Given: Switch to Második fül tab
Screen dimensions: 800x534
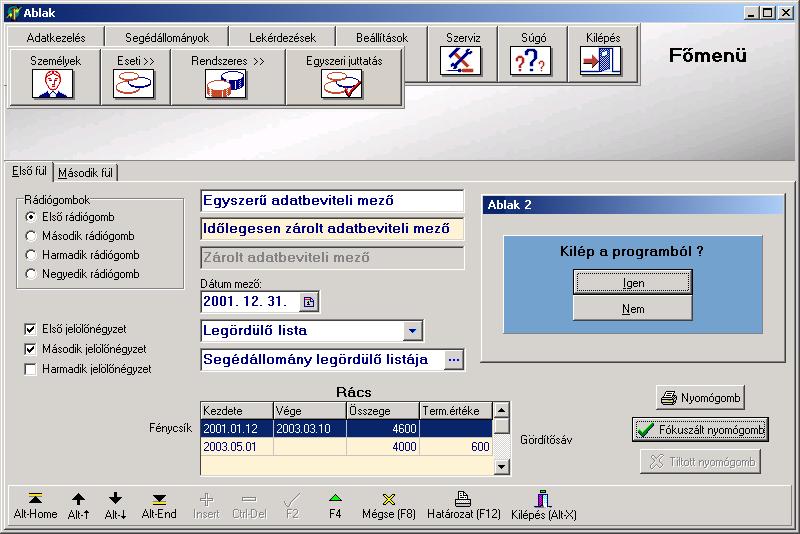Looking at the screenshot, I should 85,173.
